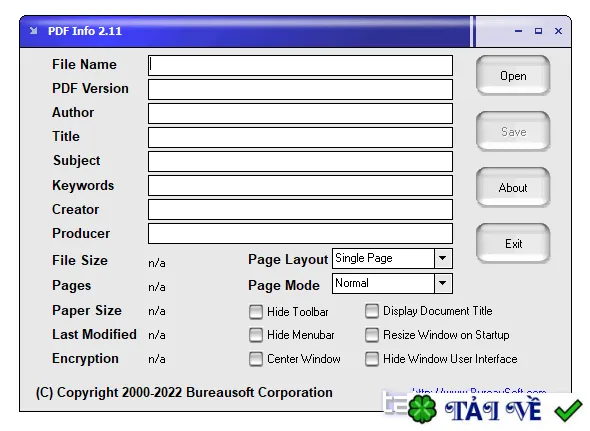Expand the Page Layout dropdown arrow
The width and height of the screenshot is (590, 431).
point(443,258)
